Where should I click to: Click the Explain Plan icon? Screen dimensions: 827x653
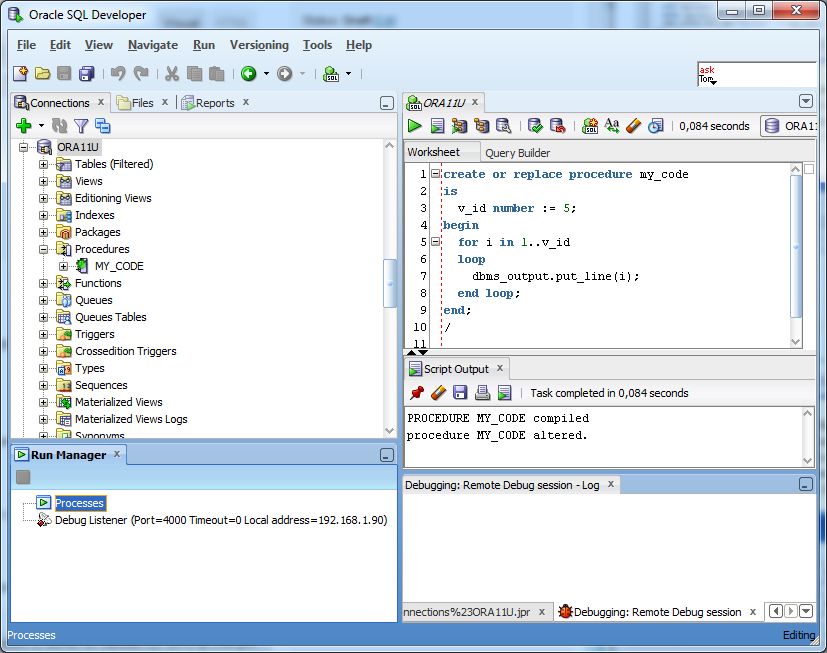(x=482, y=126)
